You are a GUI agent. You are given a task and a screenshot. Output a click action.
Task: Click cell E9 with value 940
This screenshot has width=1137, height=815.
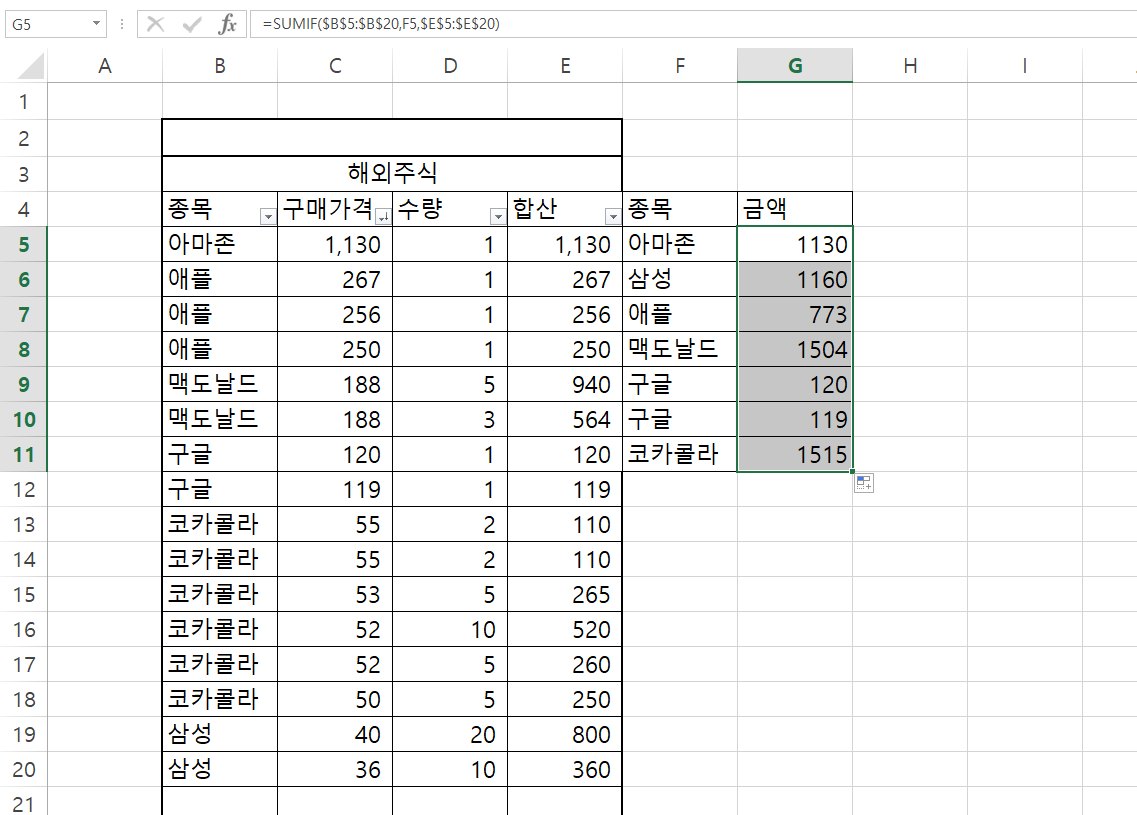pos(565,384)
